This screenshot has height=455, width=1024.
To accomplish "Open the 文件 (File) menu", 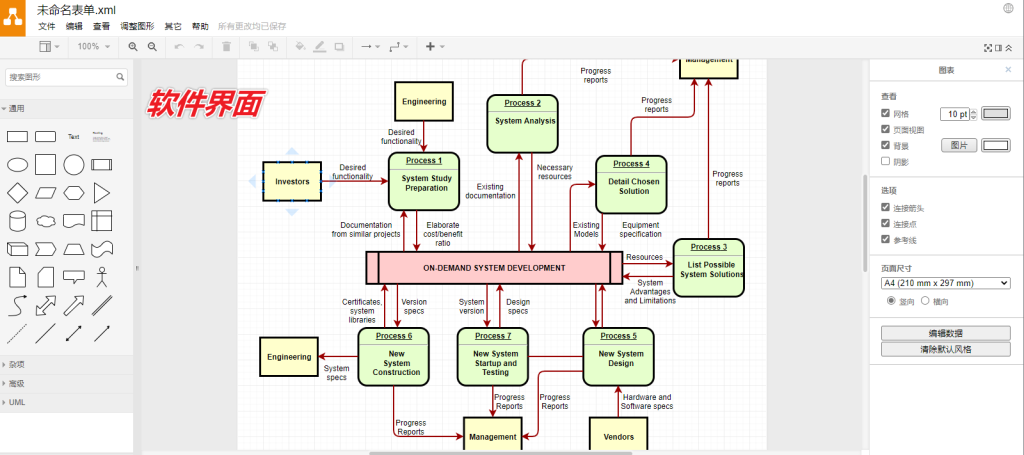I will pyautogui.click(x=46, y=26).
